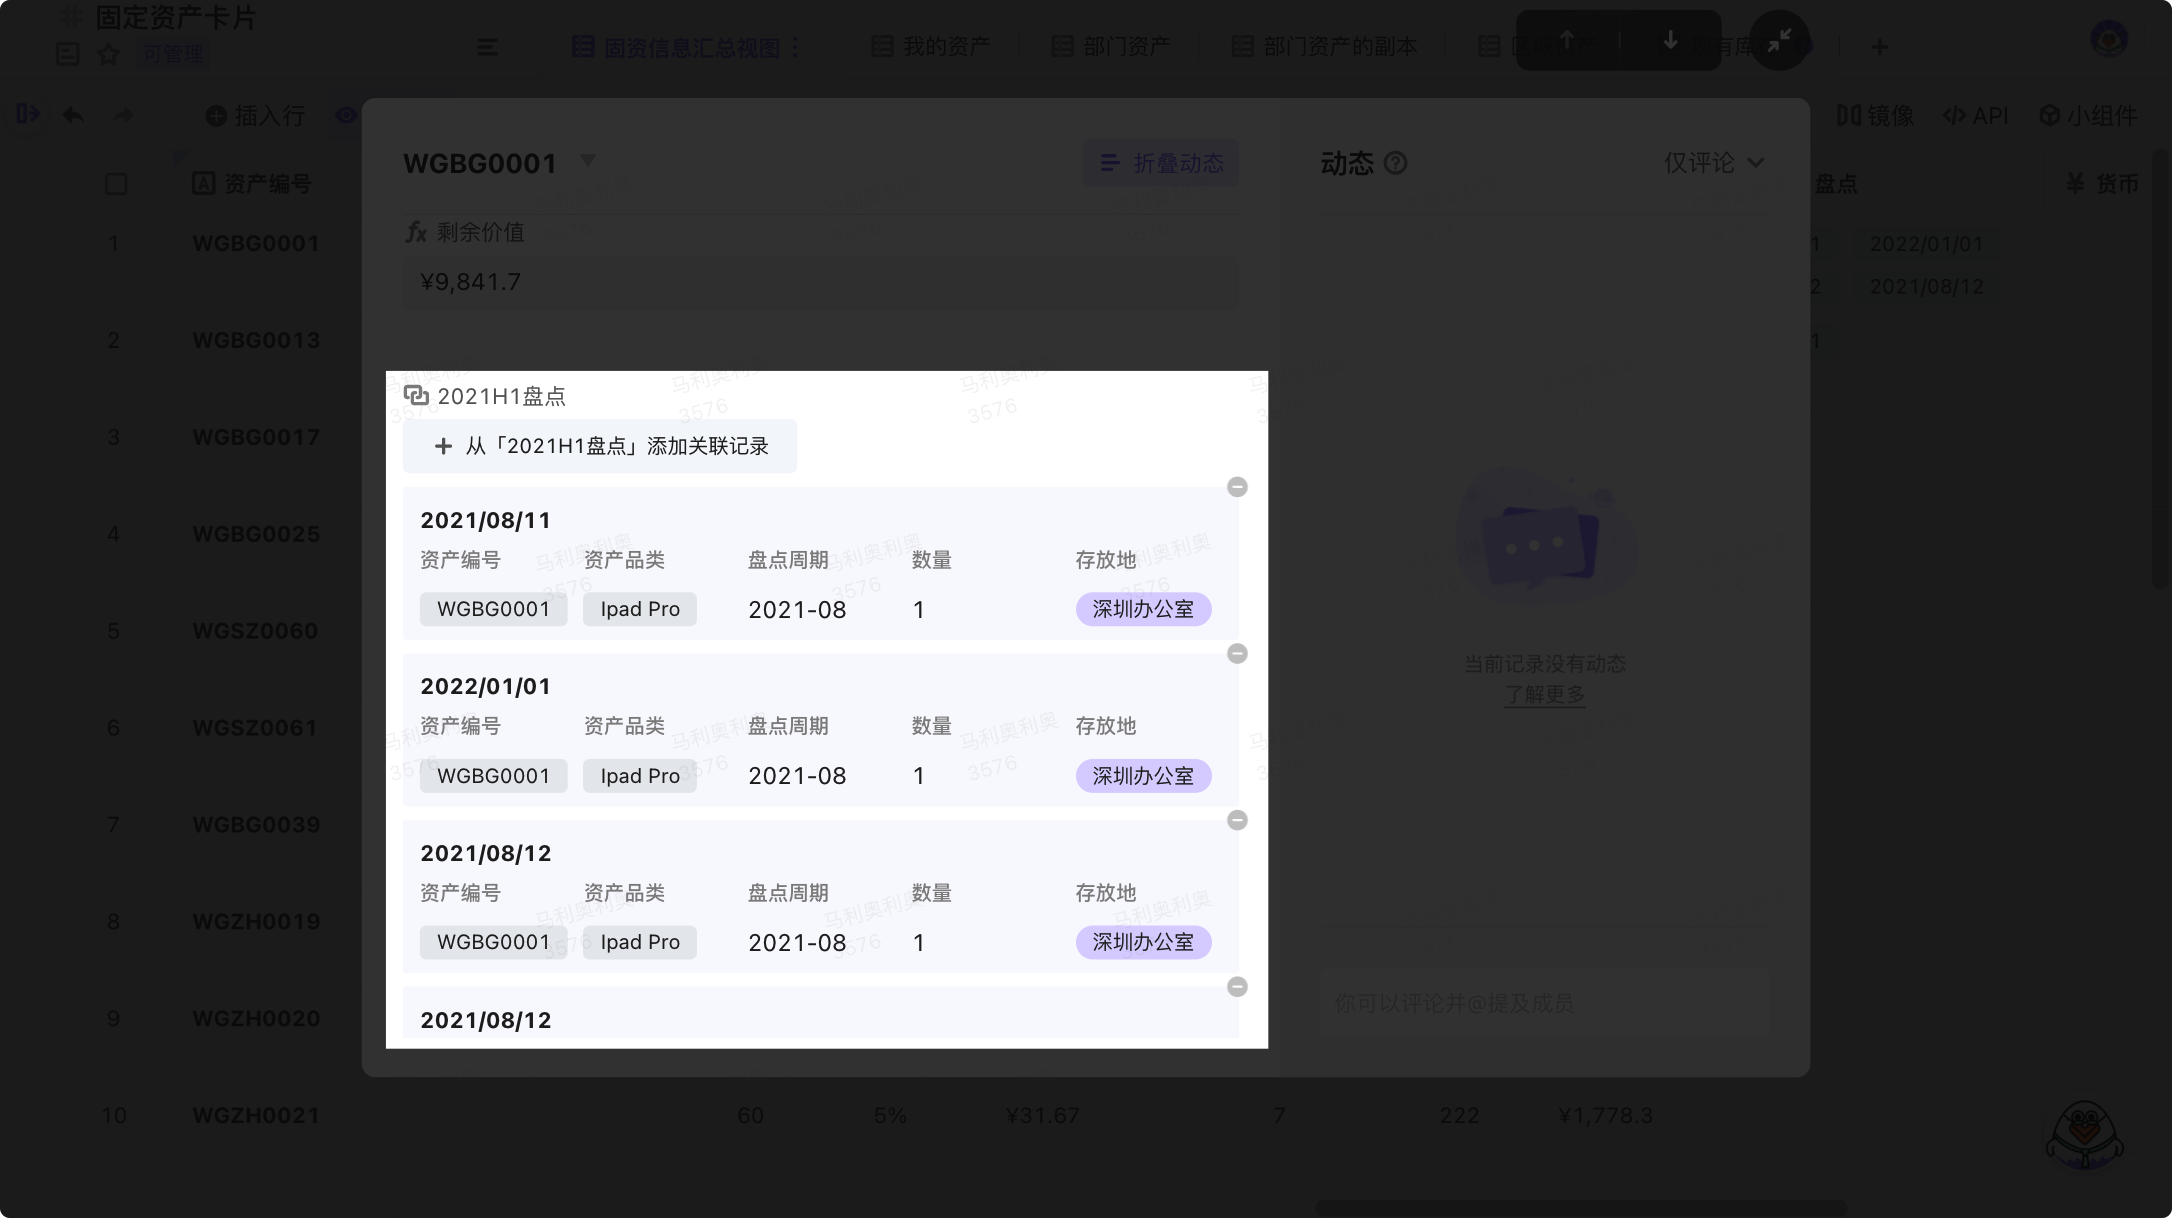Open the 了解更多 link
The image size is (2172, 1218).
point(1545,694)
